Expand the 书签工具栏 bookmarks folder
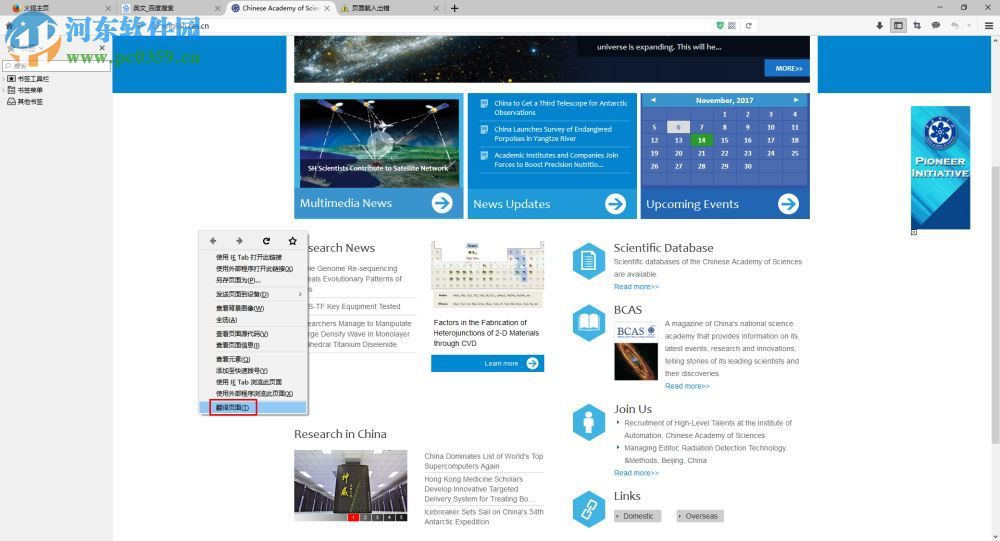The image size is (1000, 541). 4,78
